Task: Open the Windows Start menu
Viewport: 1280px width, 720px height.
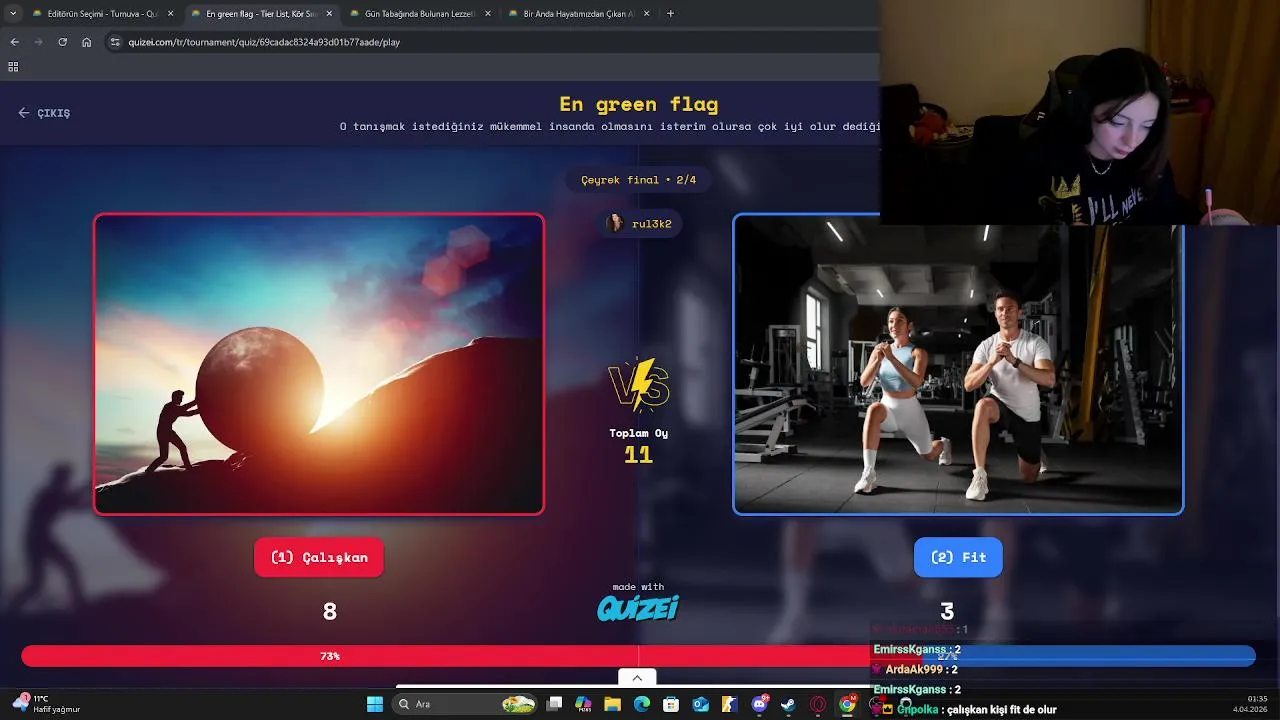Action: [x=374, y=704]
